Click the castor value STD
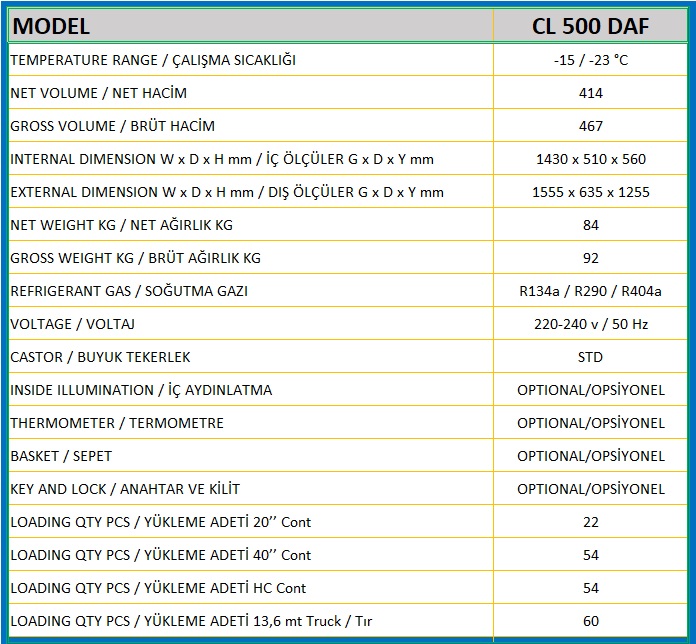This screenshot has width=696, height=644. [590, 357]
